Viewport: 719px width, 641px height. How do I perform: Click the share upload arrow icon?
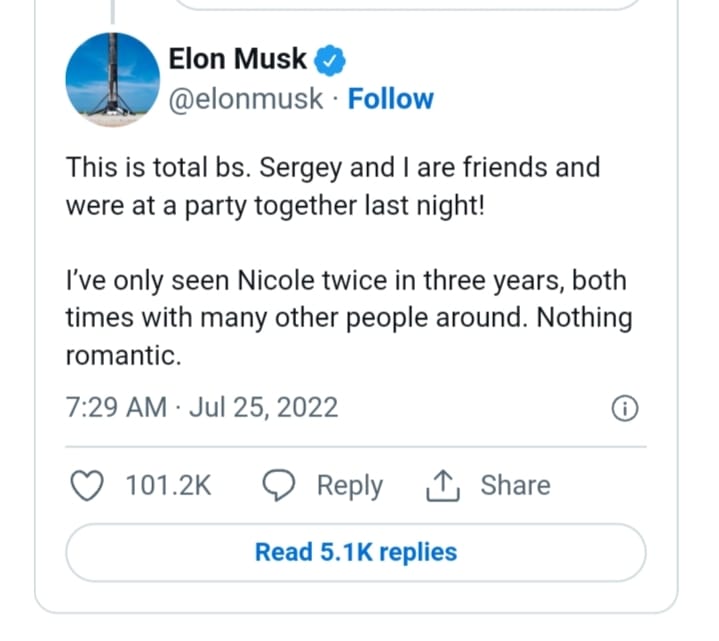tap(441, 486)
